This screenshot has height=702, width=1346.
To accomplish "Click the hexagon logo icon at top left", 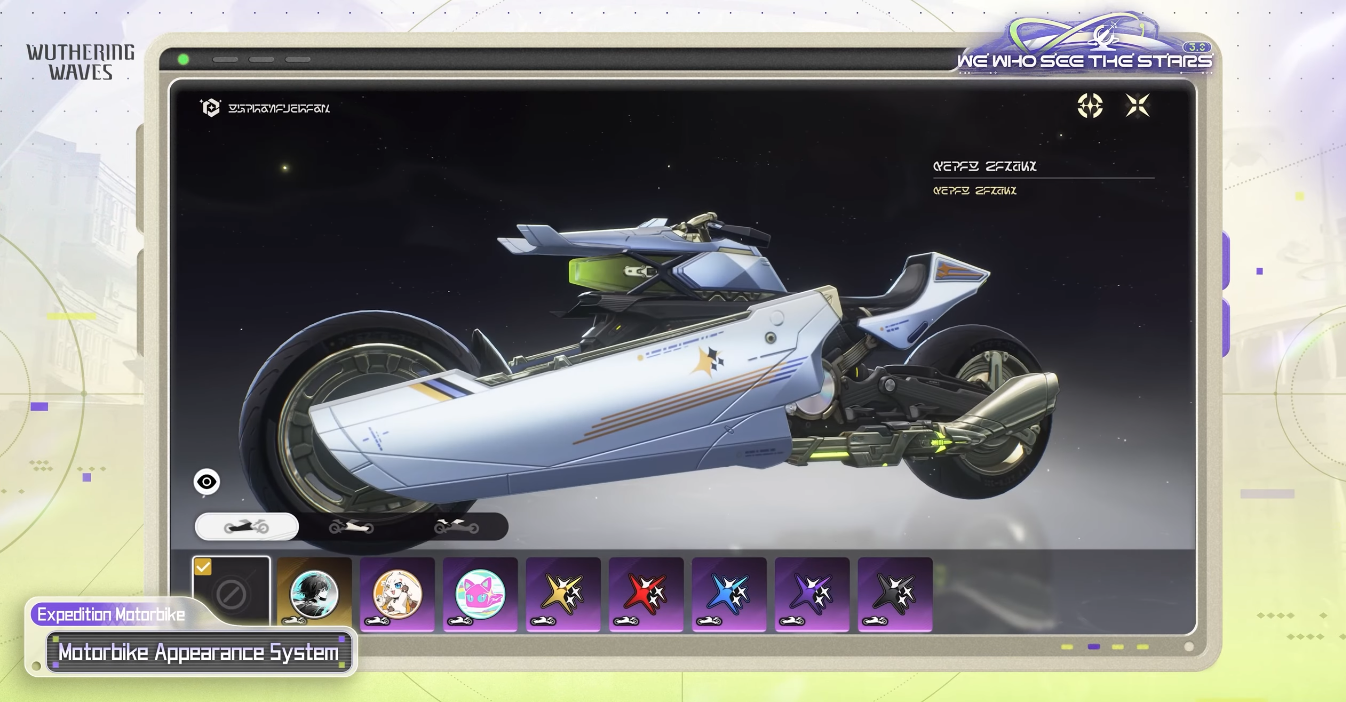I will tap(210, 108).
